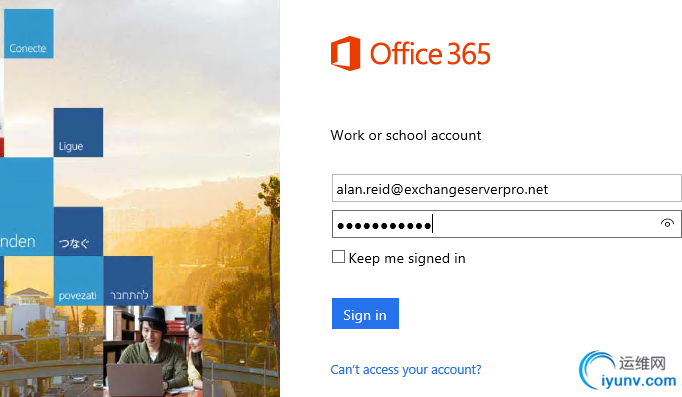Focus the password input field
This screenshot has height=397, width=682.
click(x=506, y=224)
